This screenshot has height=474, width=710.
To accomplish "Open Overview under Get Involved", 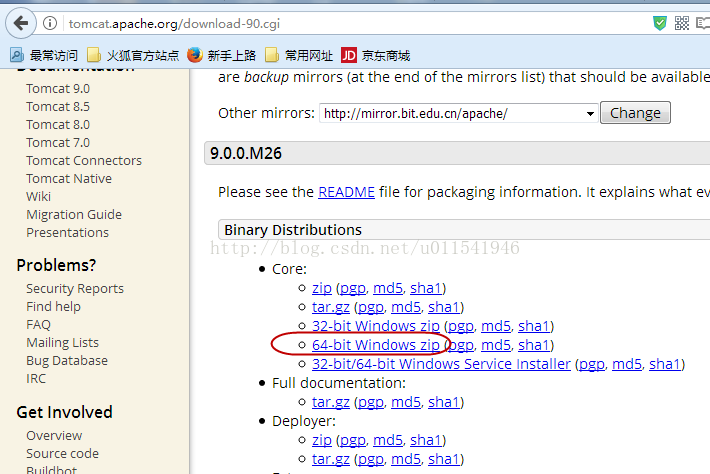I will pos(54,436).
